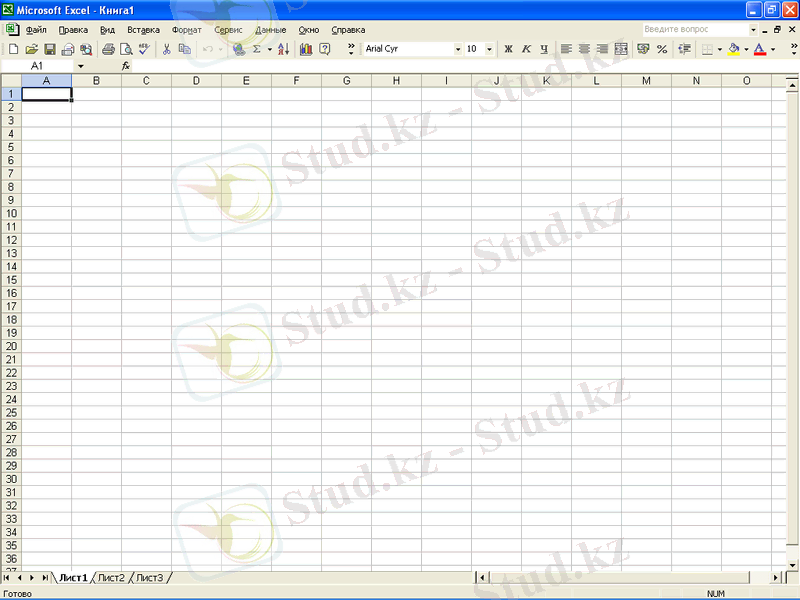Apply borders to selected cell

pos(707,49)
